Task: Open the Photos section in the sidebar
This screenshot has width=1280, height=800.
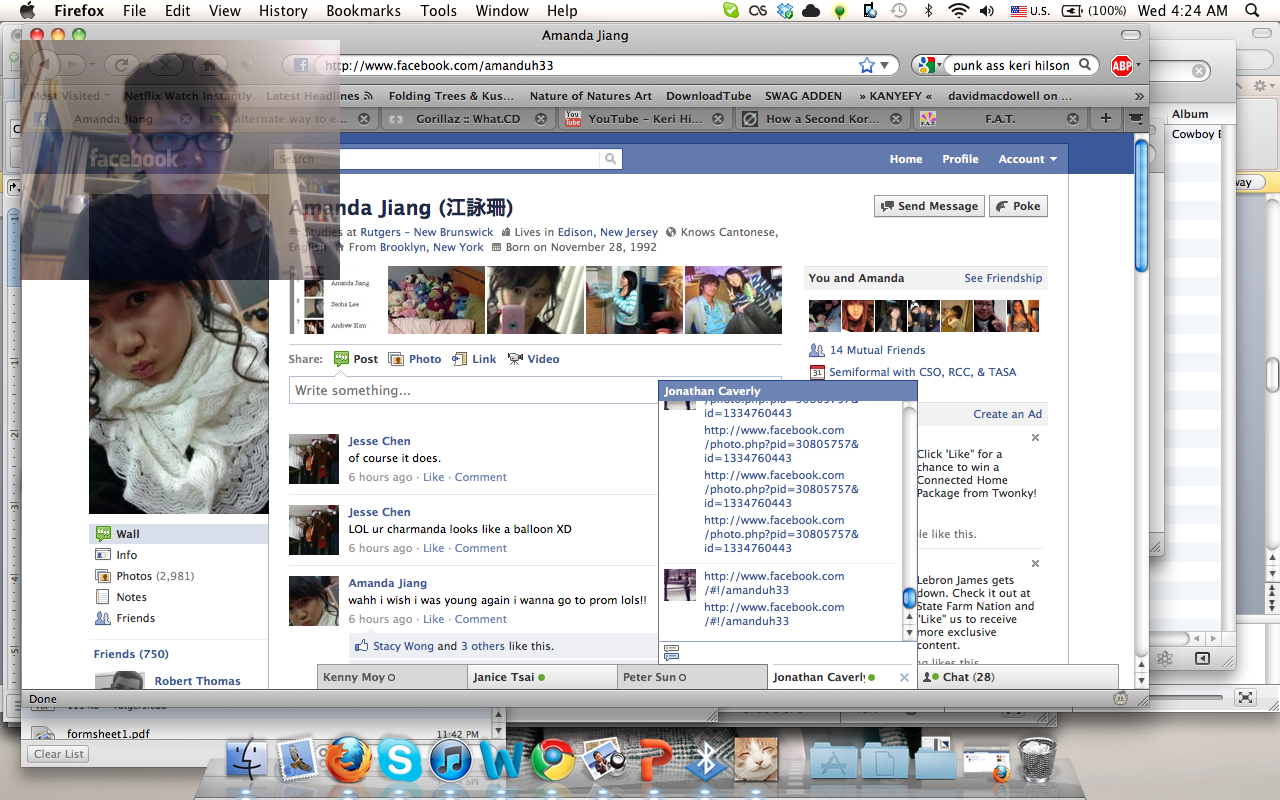Action: (134, 576)
